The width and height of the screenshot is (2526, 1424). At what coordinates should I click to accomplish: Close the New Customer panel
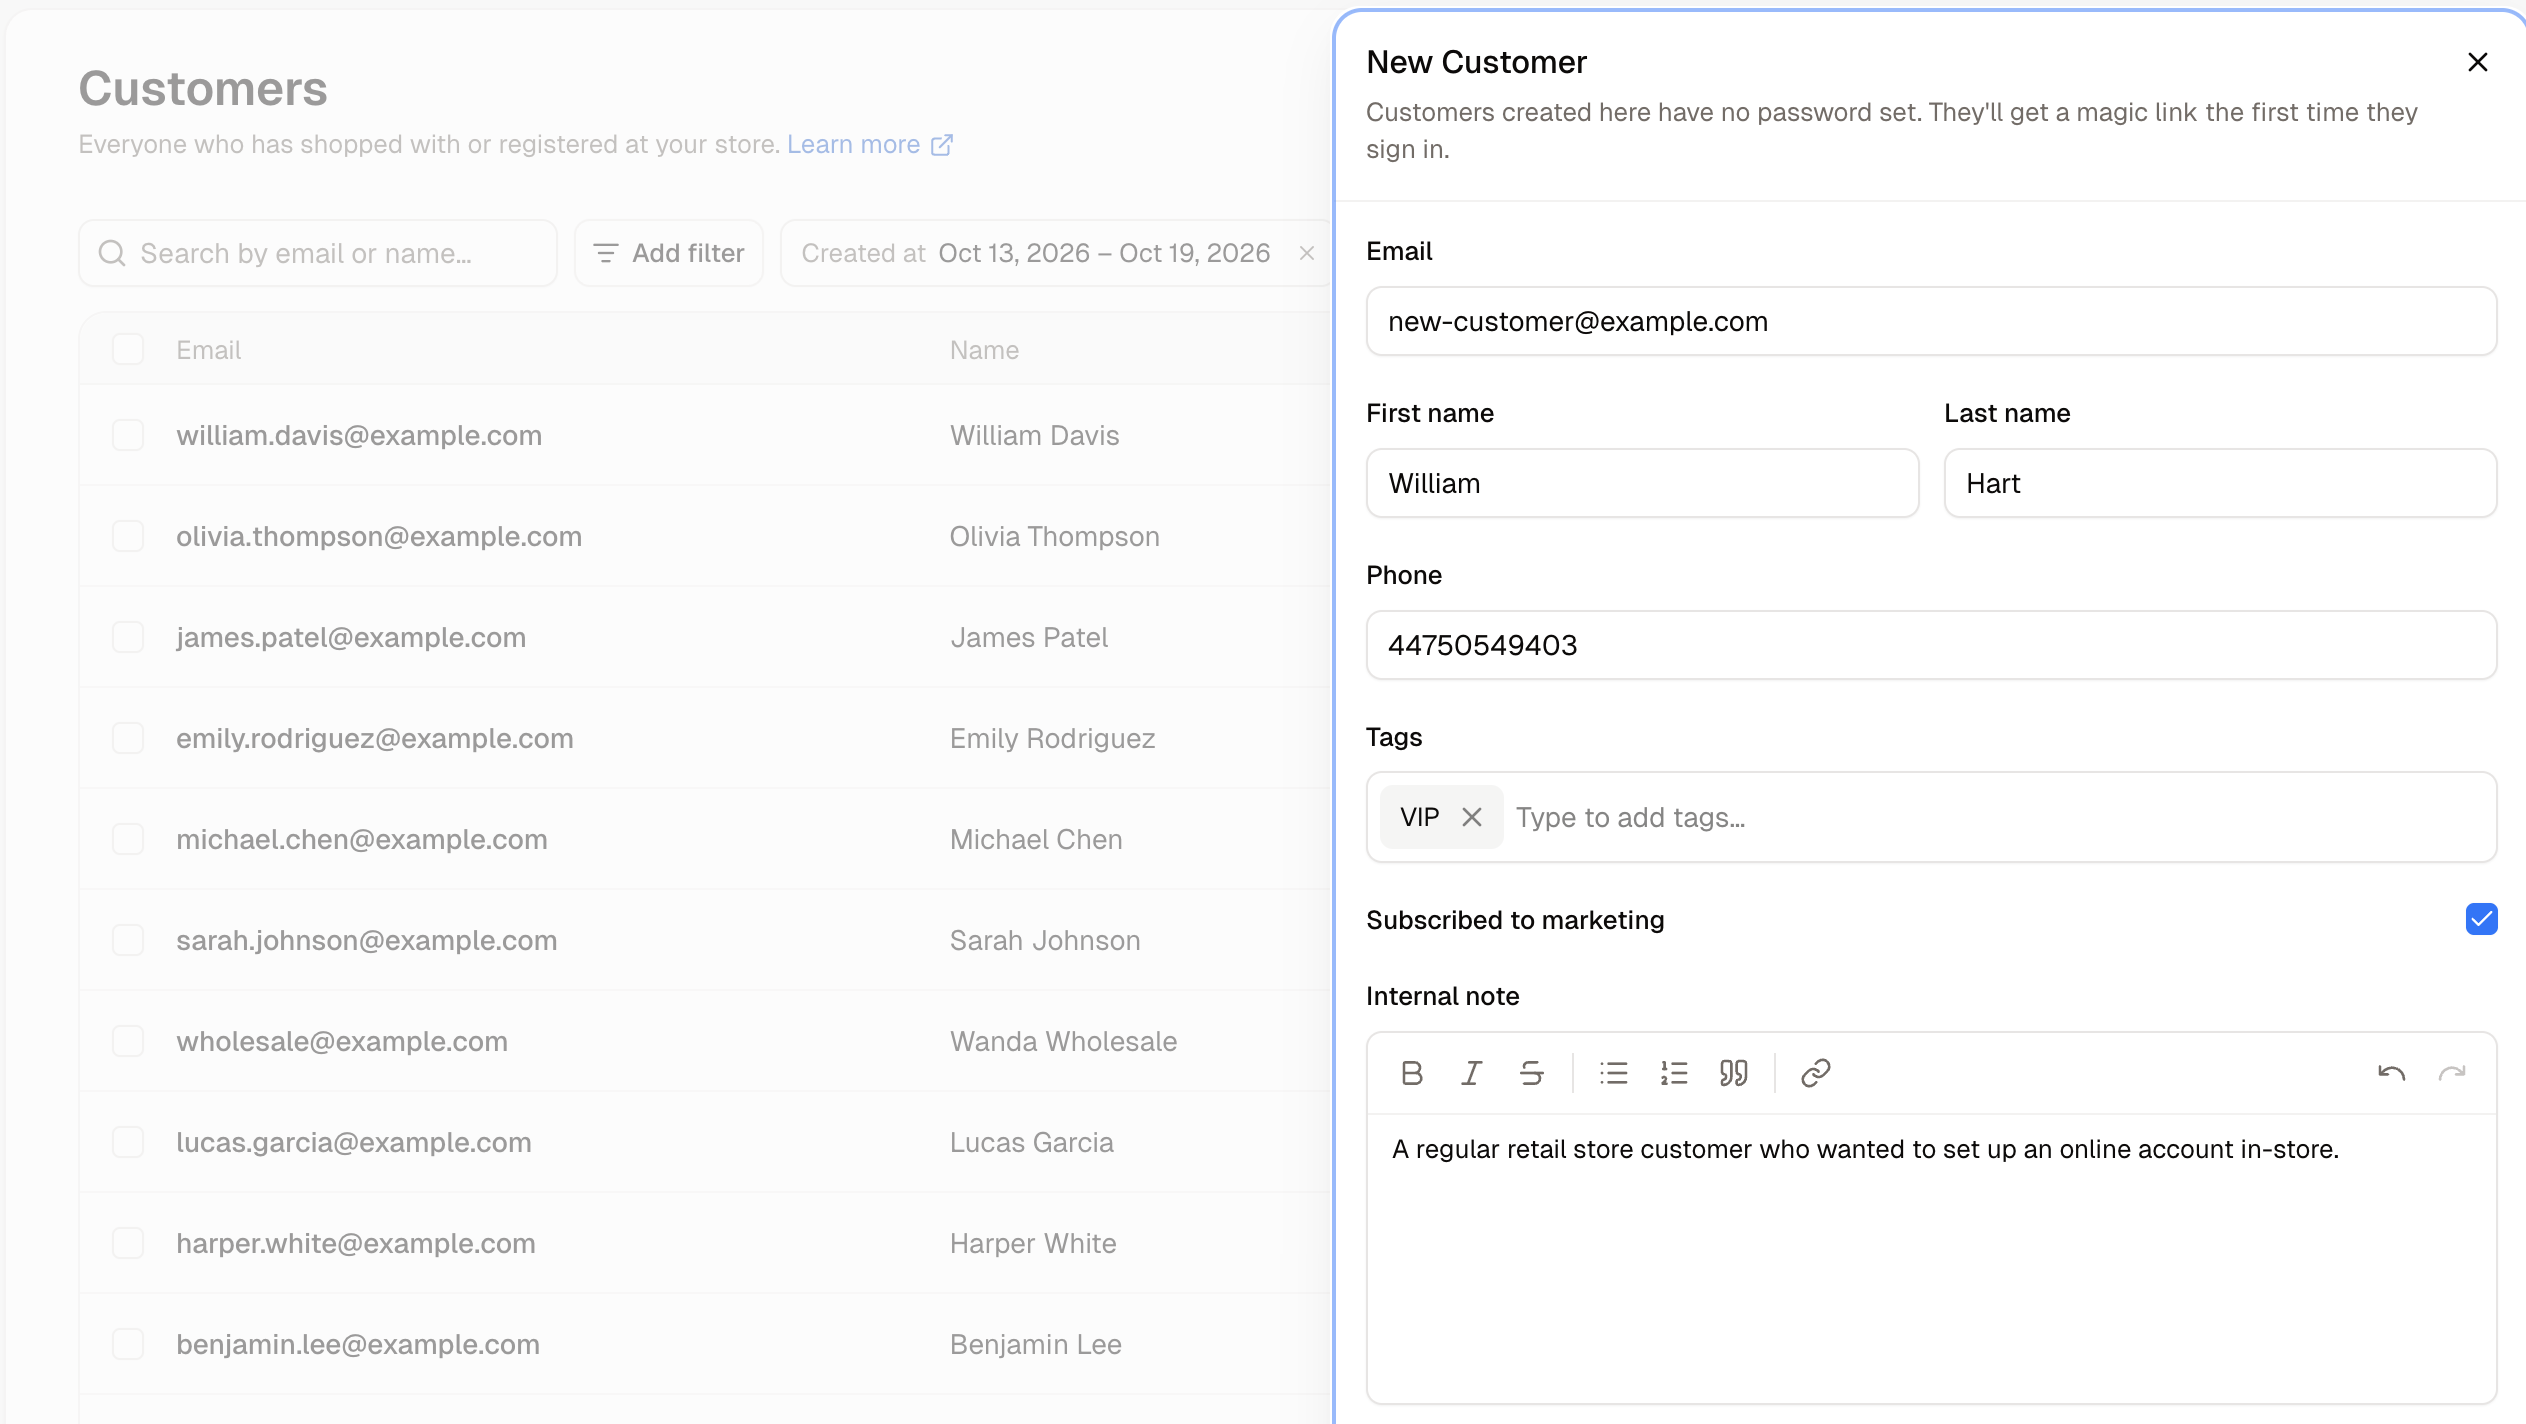(x=2478, y=62)
